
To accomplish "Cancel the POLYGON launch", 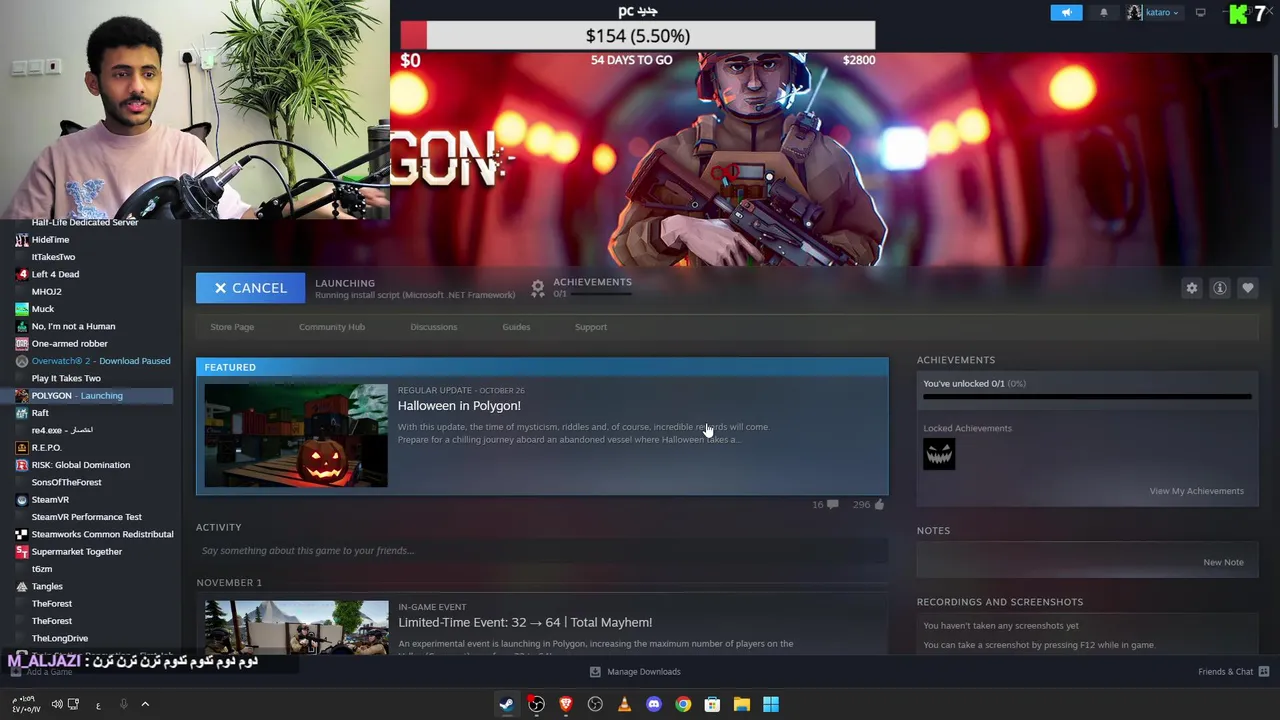I will click(250, 288).
